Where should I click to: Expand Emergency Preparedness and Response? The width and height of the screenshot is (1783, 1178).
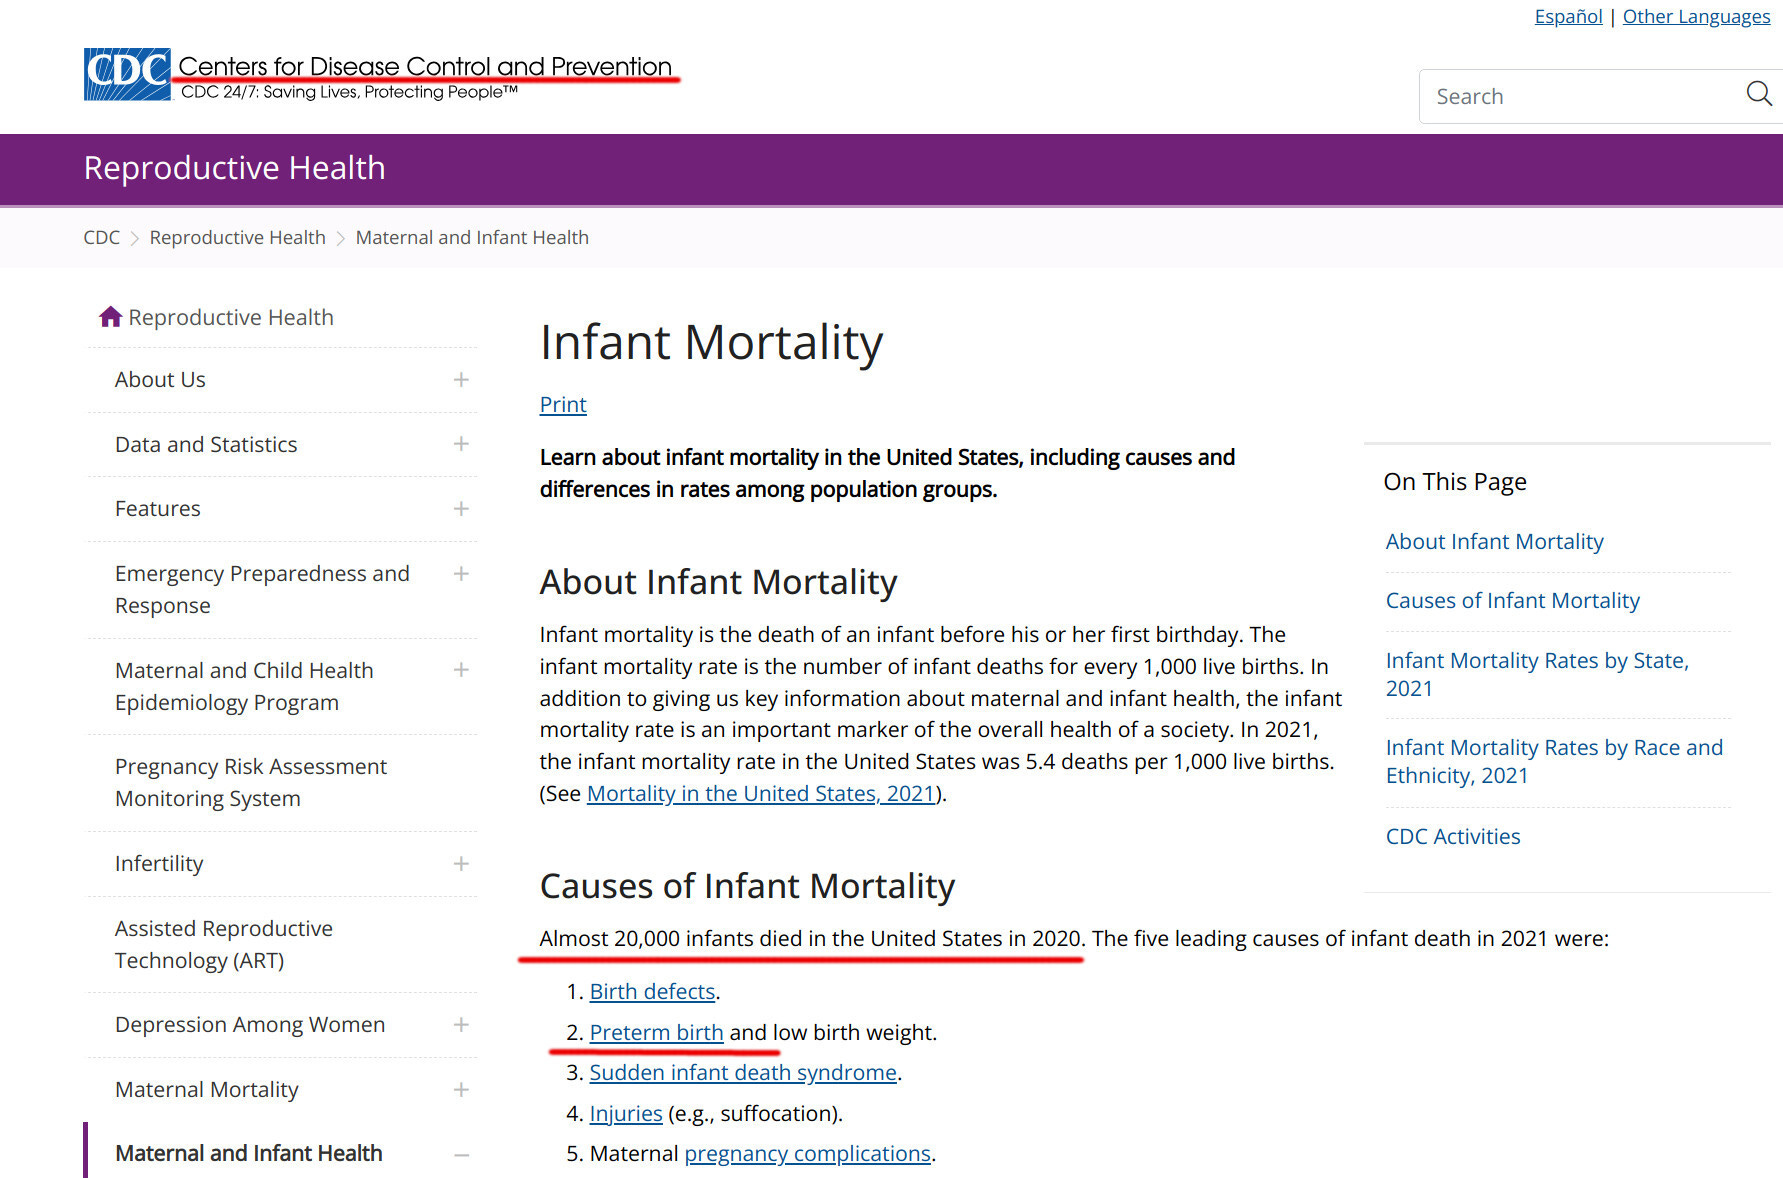[461, 574]
